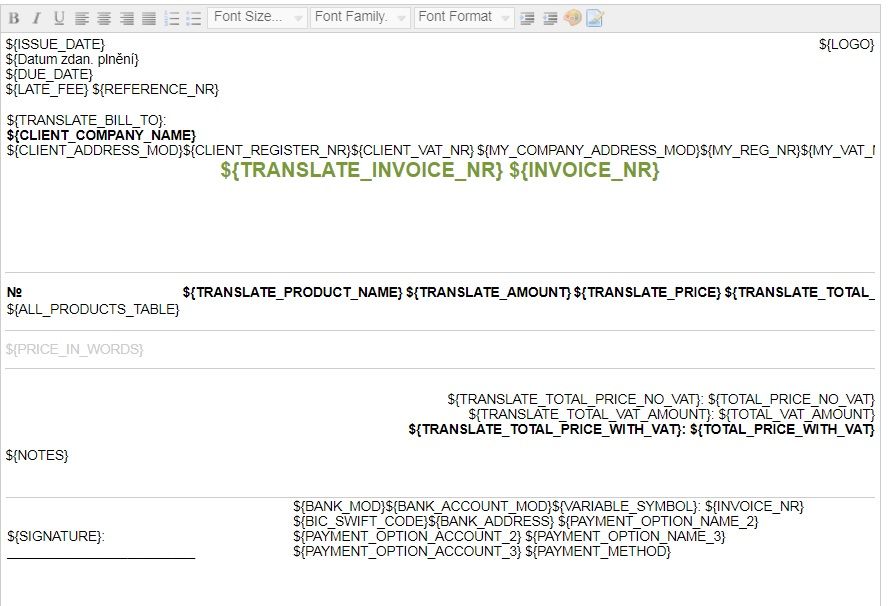888x606 pixels.
Task: Click the ${PAYMENT_OPTION_NAME_3} placeholder
Action: (625, 536)
